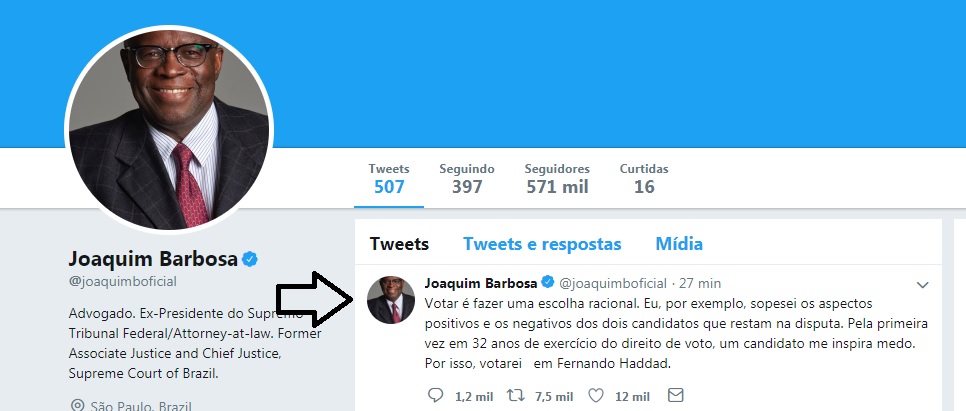Click the @joaquimboficial handle in tweet
Viewport: 966px width, 411px height.
(x=612, y=283)
